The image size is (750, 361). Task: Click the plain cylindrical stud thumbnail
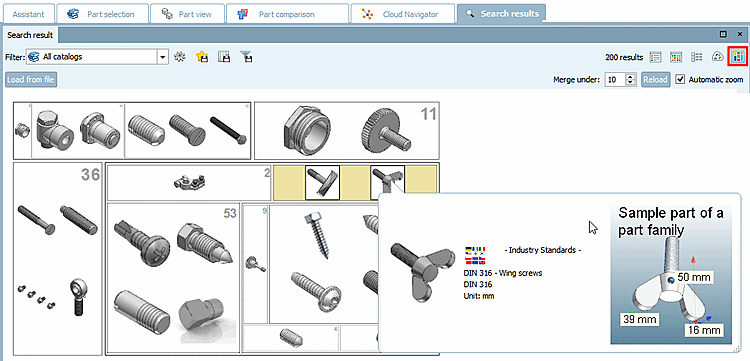click(x=142, y=312)
